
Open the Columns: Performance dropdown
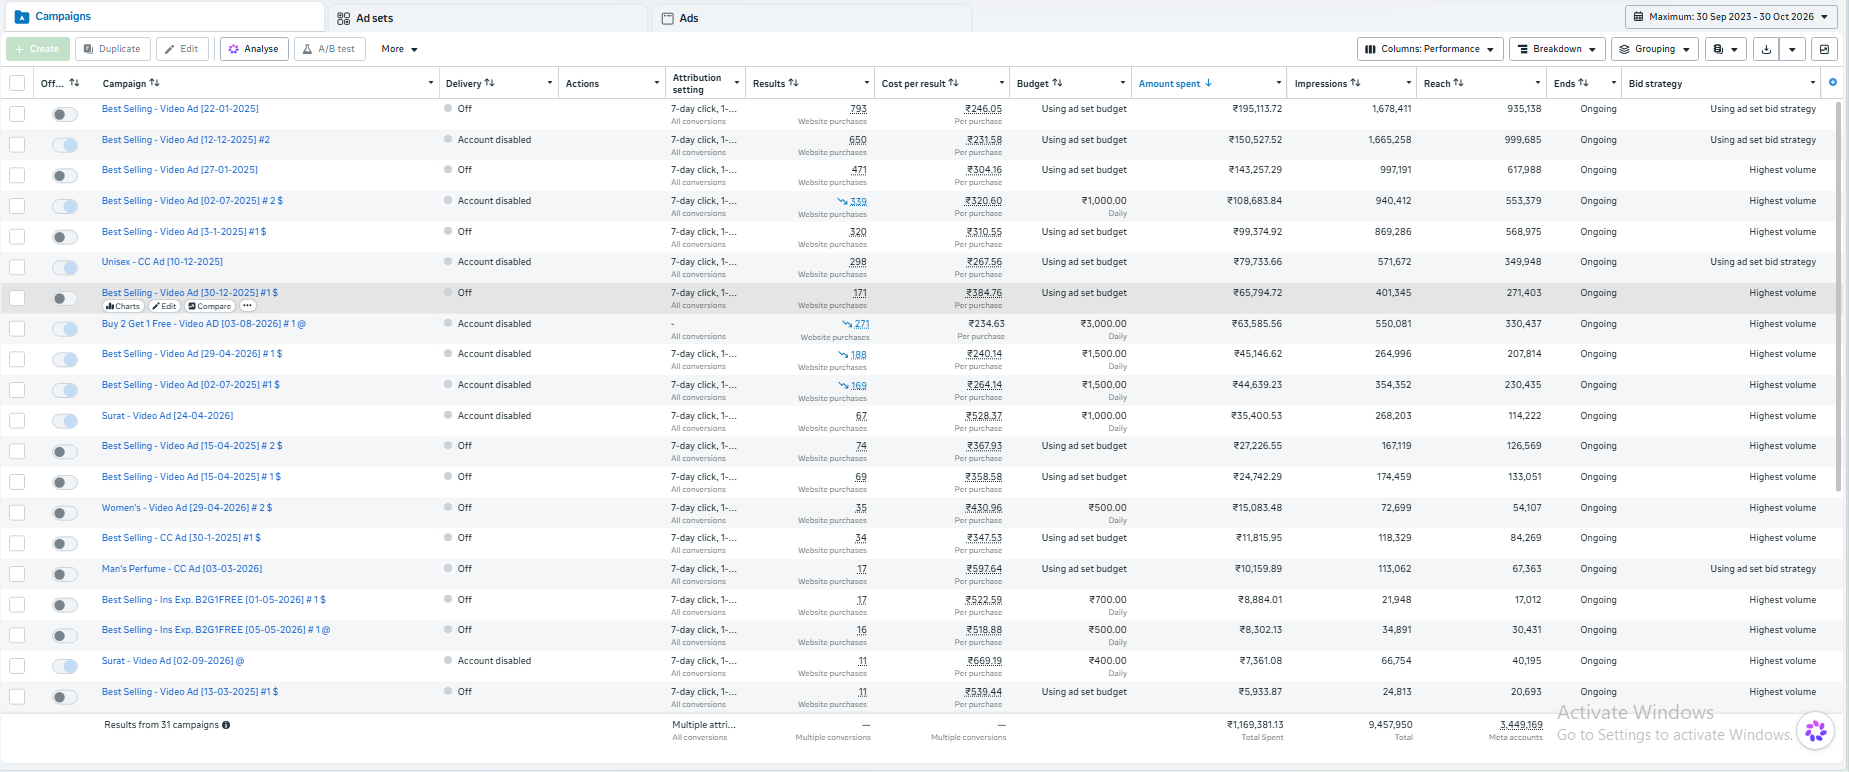[1430, 49]
